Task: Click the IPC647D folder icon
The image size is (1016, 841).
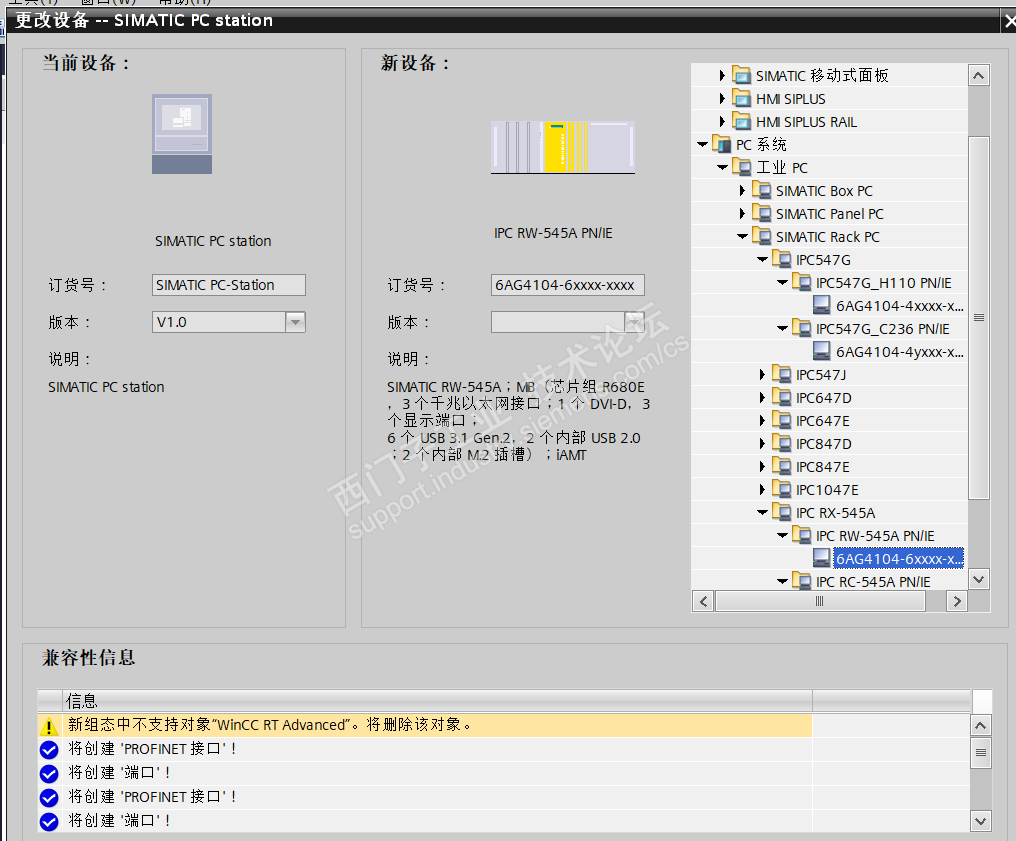Action: point(781,397)
